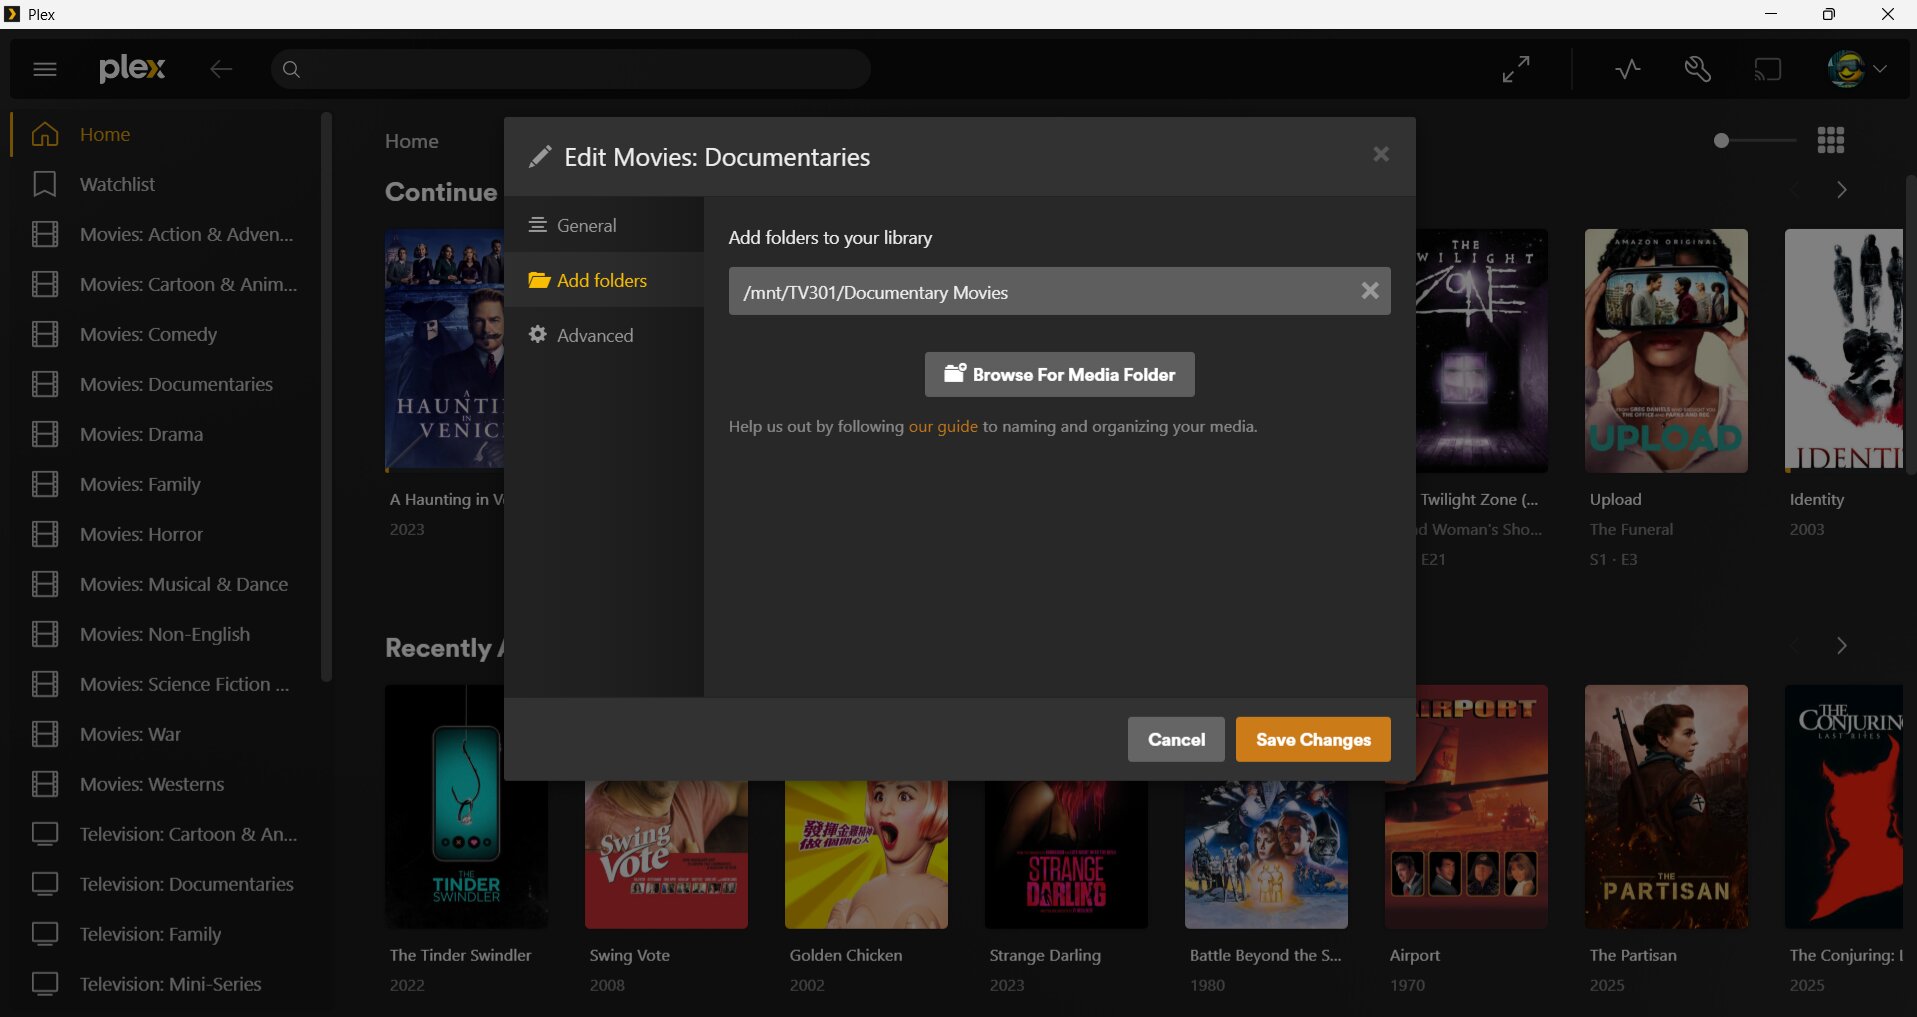This screenshot has width=1917, height=1017.
Task: Open the Identity poster thumbnail
Action: [1844, 351]
